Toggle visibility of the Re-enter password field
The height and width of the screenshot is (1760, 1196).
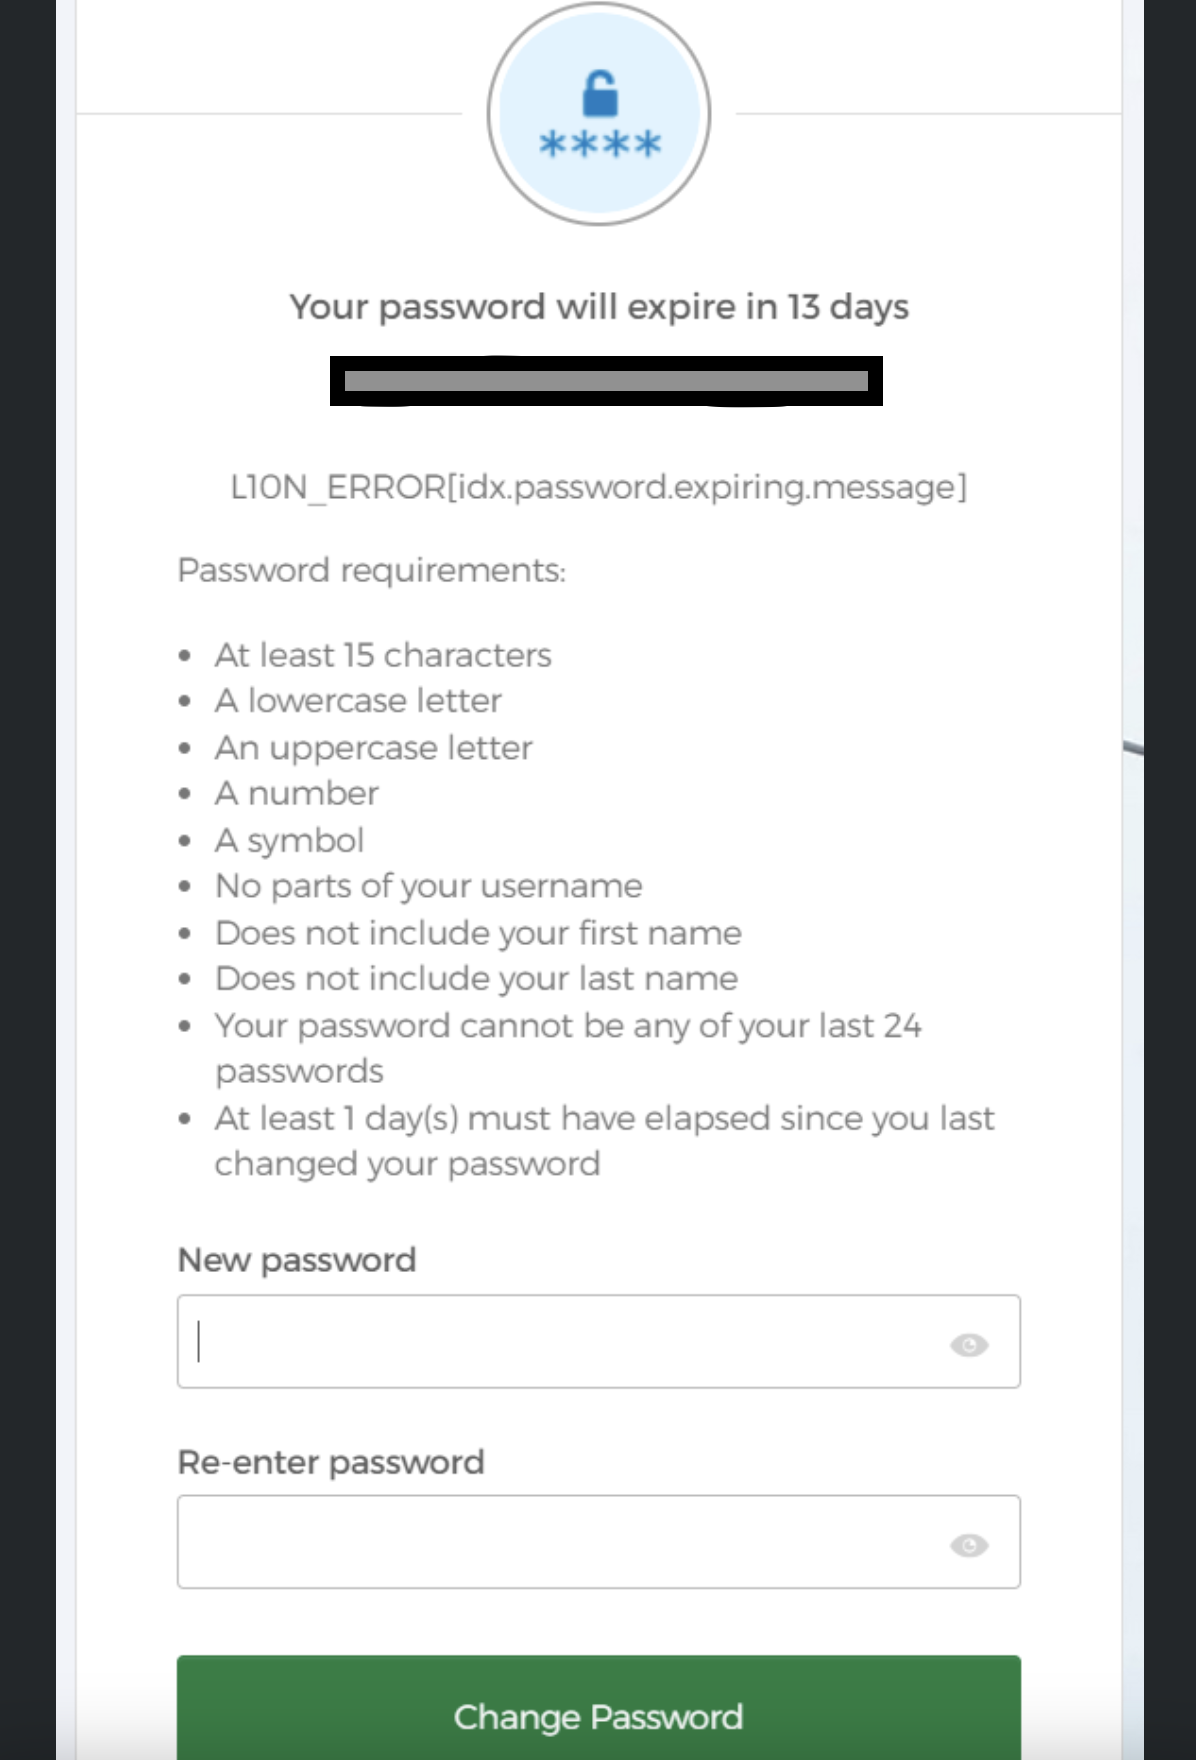coord(968,1545)
